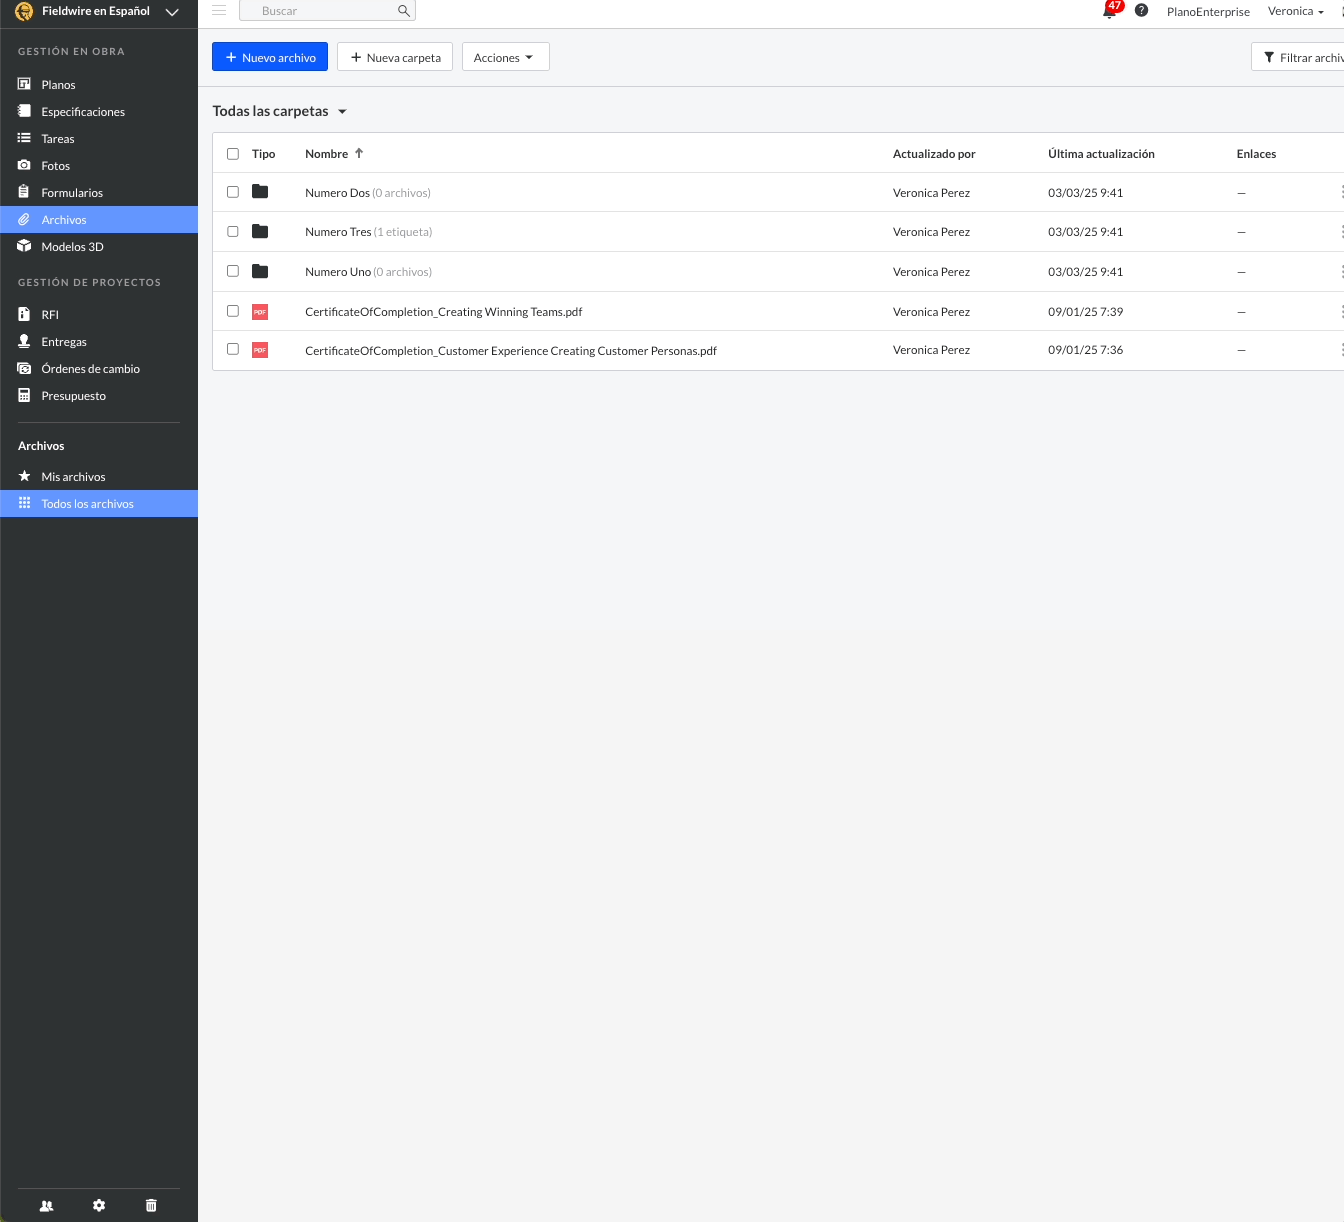
Task: Click PlanoEnterprise account link
Action: (x=1208, y=12)
